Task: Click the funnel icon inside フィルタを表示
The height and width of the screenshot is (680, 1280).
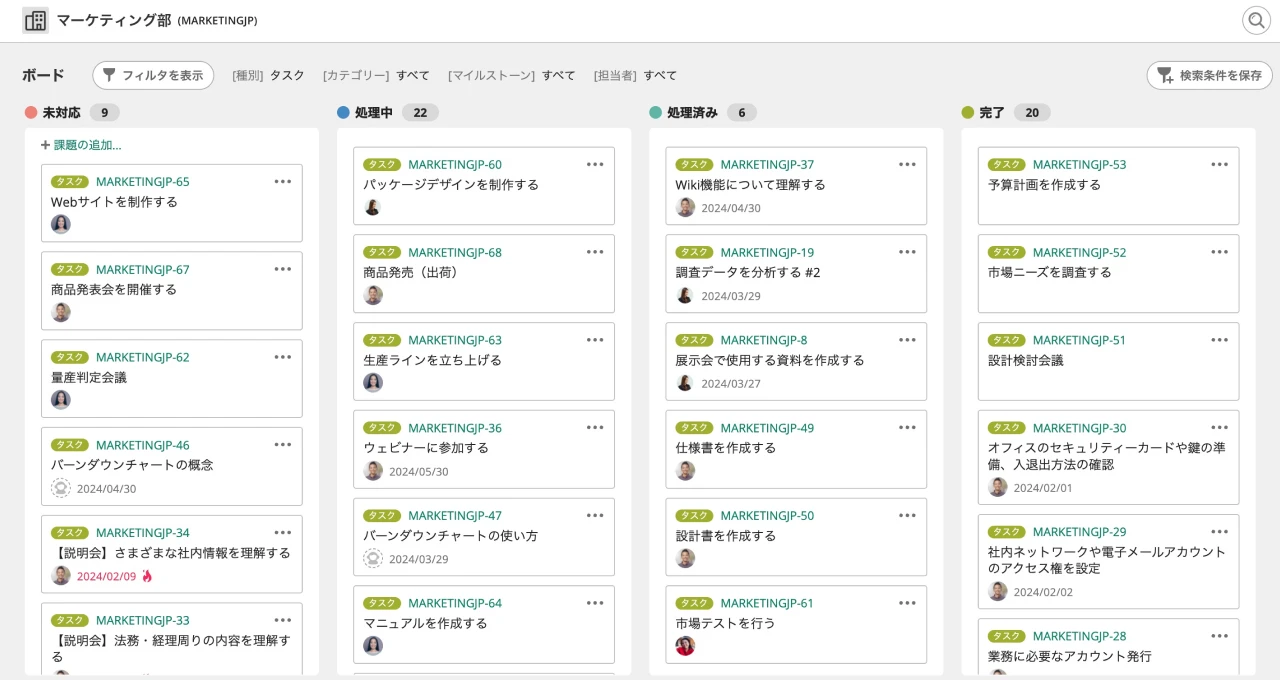Action: pos(112,75)
